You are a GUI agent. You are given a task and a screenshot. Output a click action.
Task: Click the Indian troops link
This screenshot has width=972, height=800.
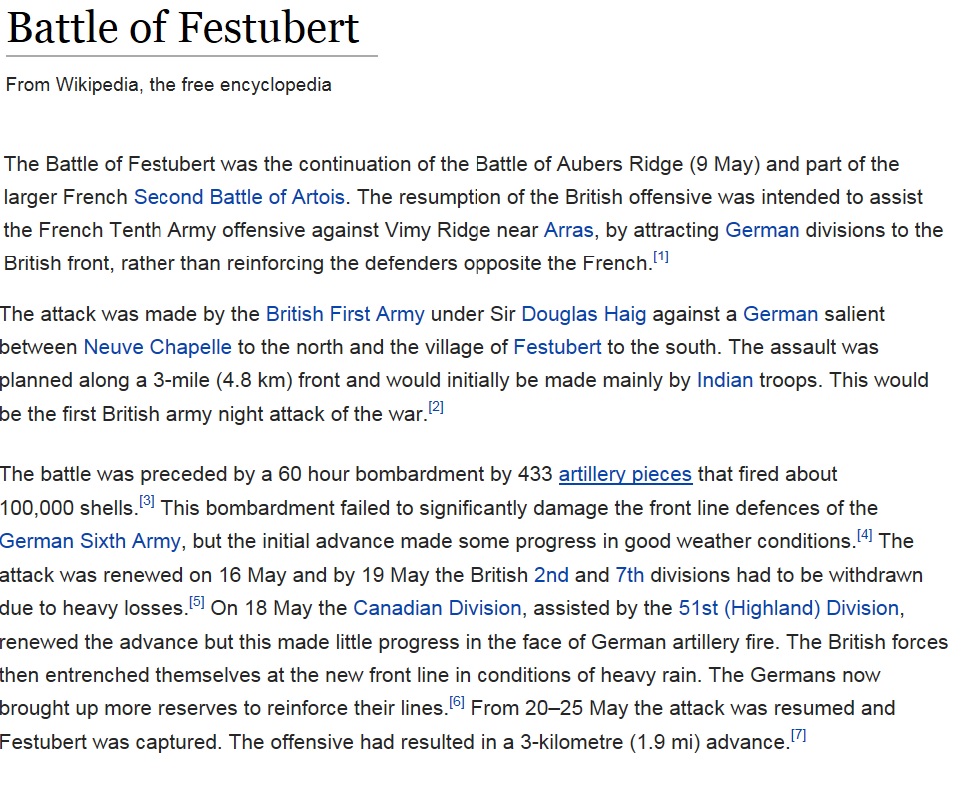725,380
